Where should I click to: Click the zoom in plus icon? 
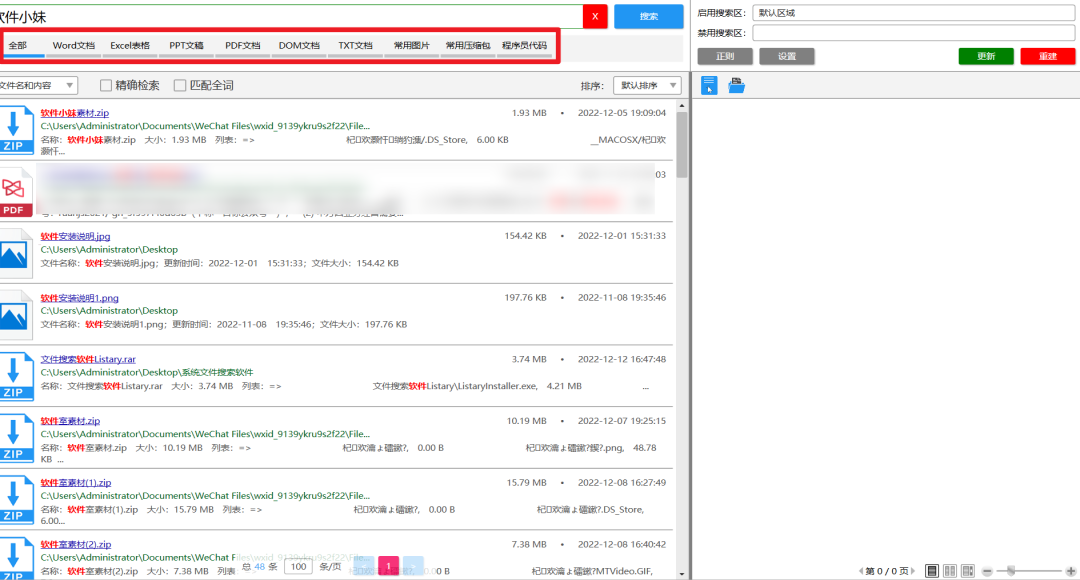pos(1071,571)
